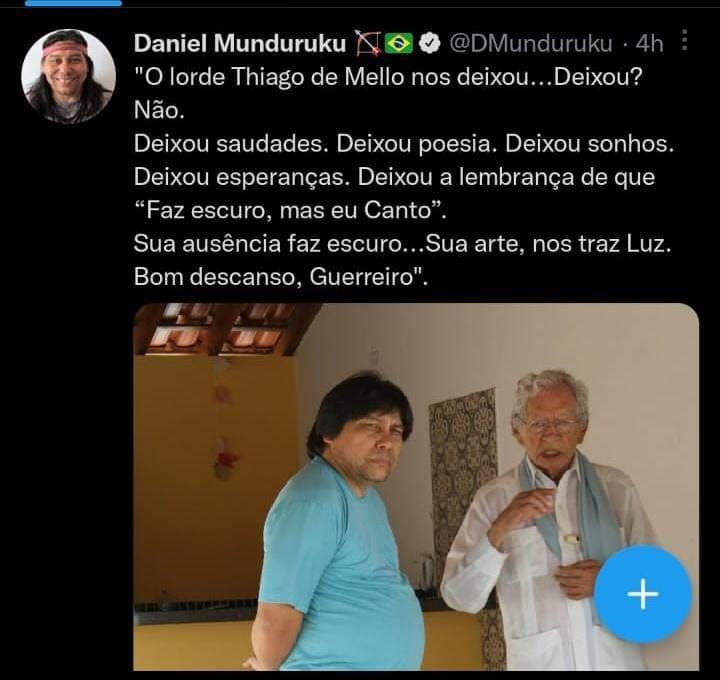
Task: Select the active blue tab indicator at top
Action: tap(73, 3)
